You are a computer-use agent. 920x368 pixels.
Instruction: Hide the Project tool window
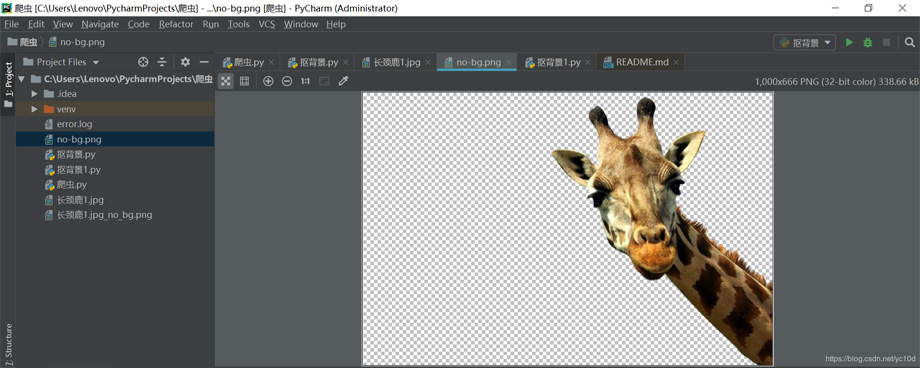pyautogui.click(x=204, y=62)
